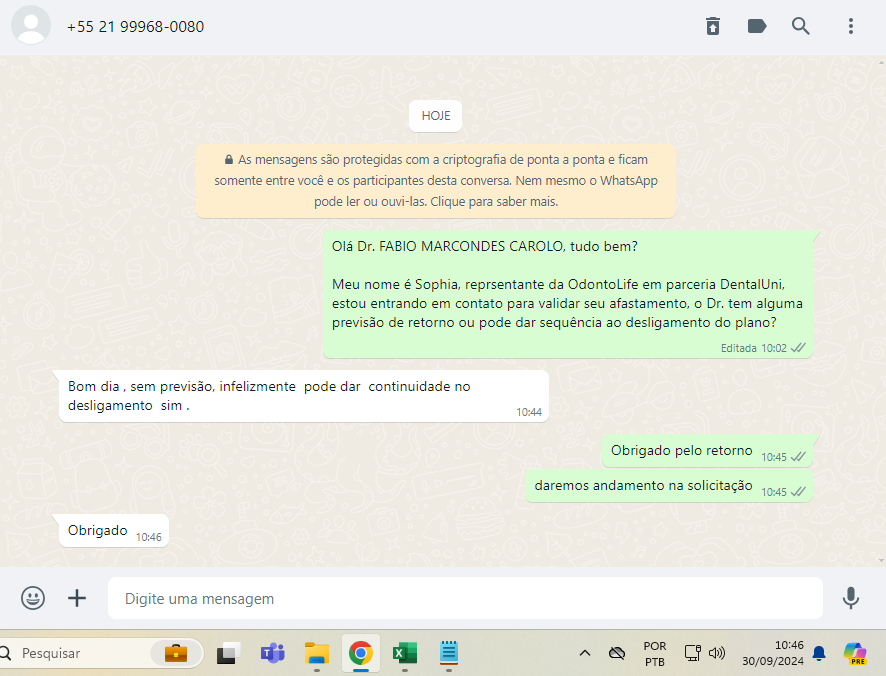Open File Explorer from the taskbar
Viewport: 886px width, 676px height.
317,653
